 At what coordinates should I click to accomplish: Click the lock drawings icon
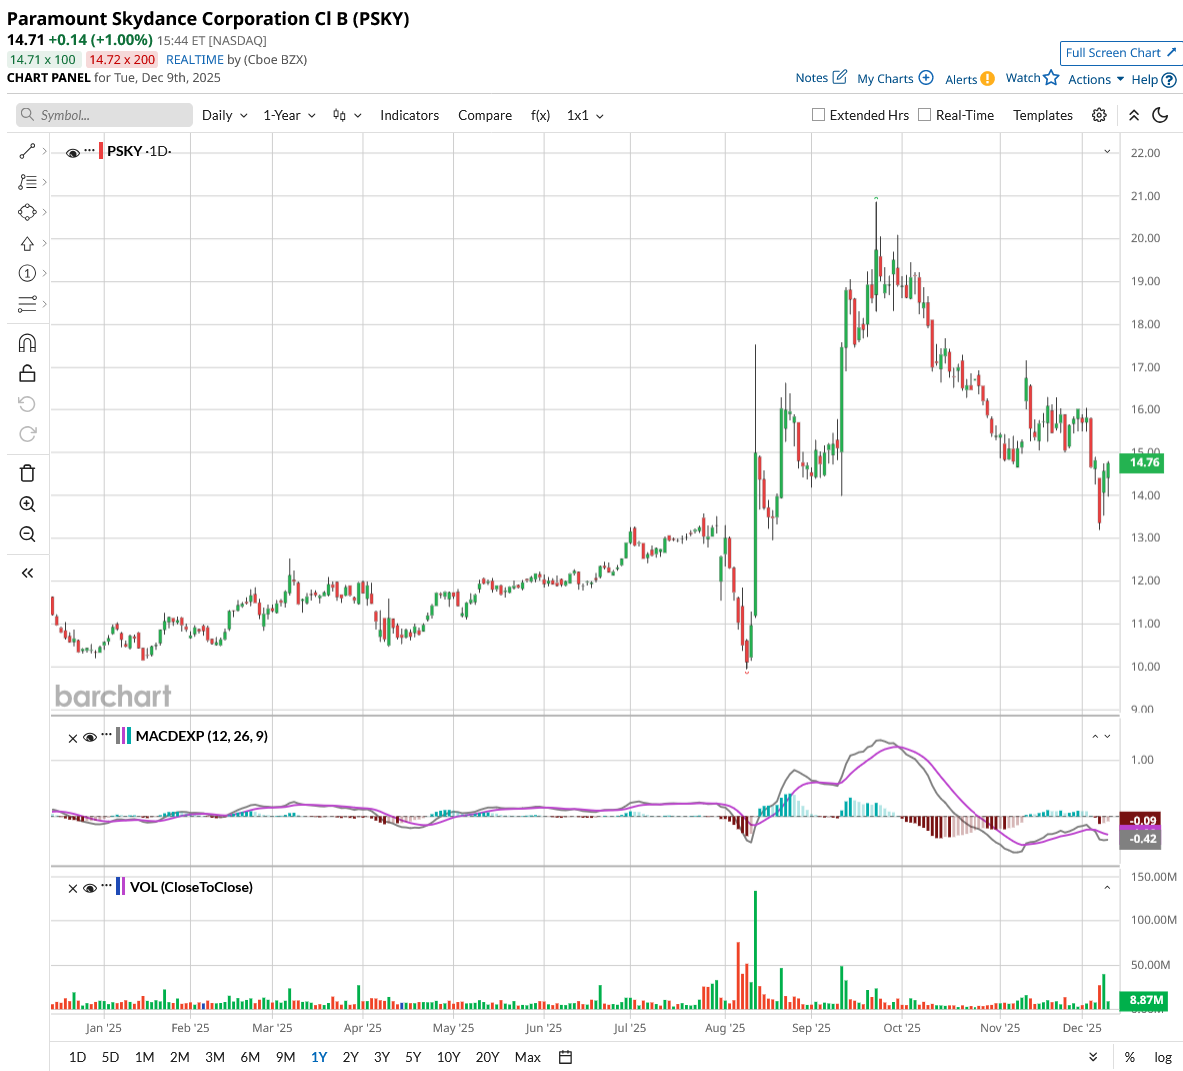pyautogui.click(x=27, y=373)
